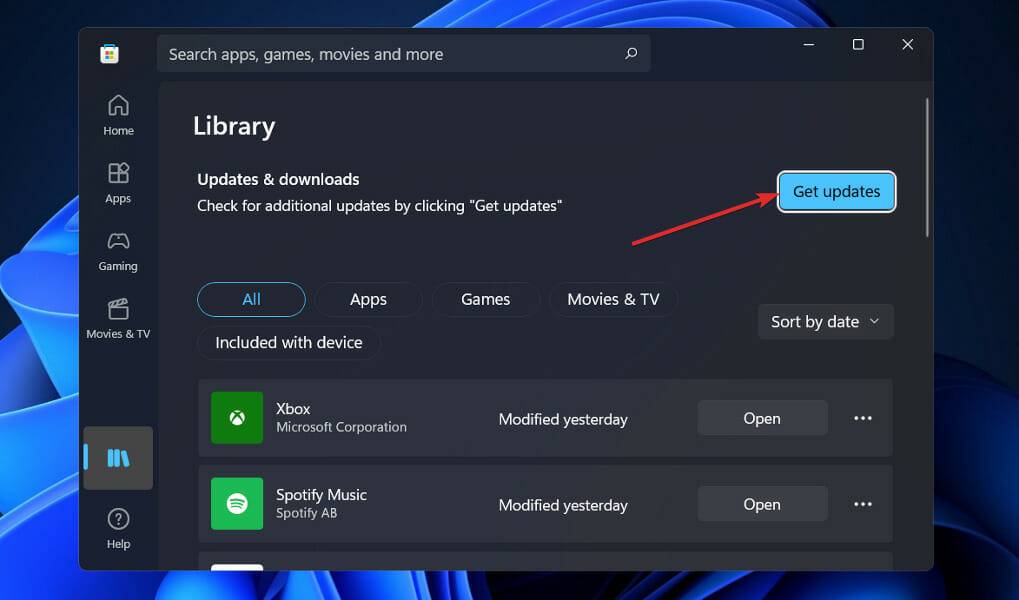The image size is (1019, 600).
Task: Click the Microsoft Store logo icon
Action: point(109,53)
